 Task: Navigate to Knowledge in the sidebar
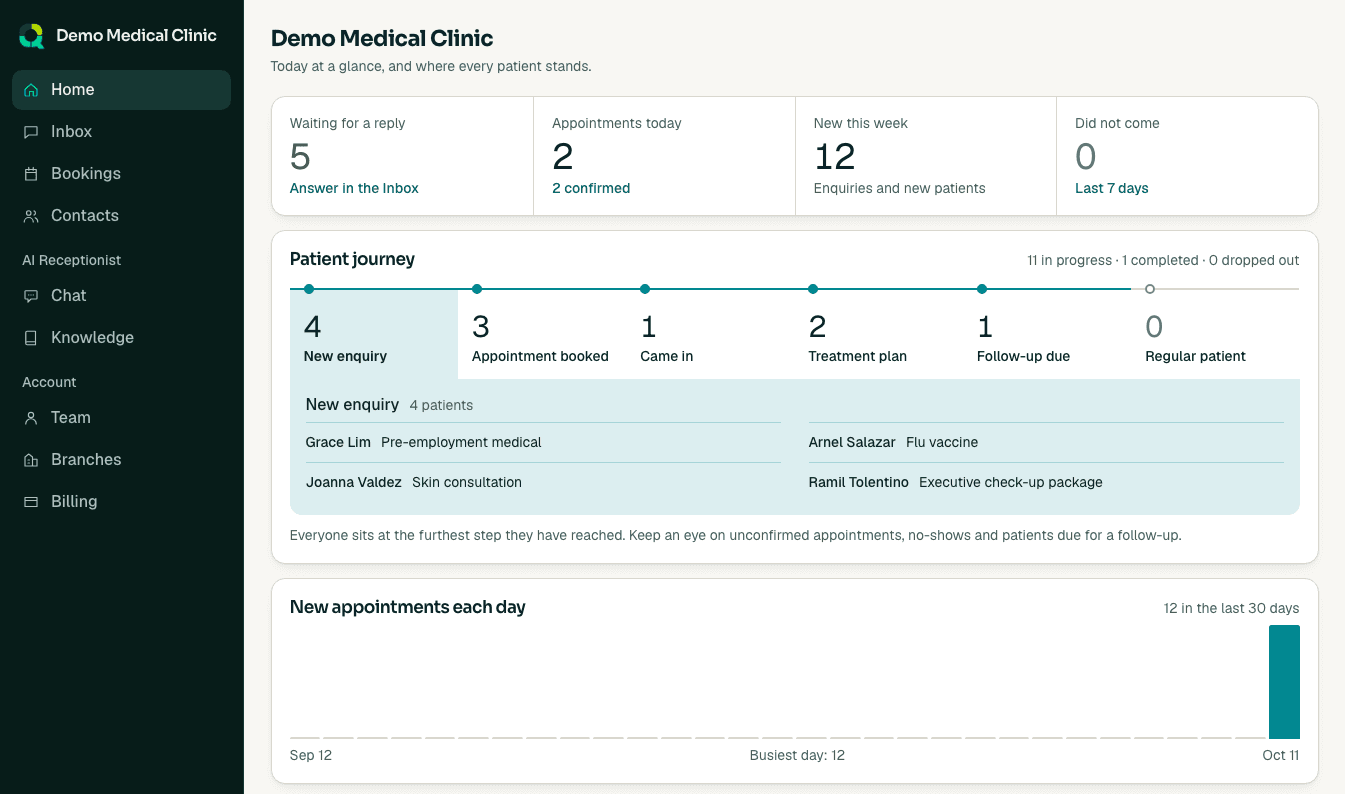tap(121, 338)
